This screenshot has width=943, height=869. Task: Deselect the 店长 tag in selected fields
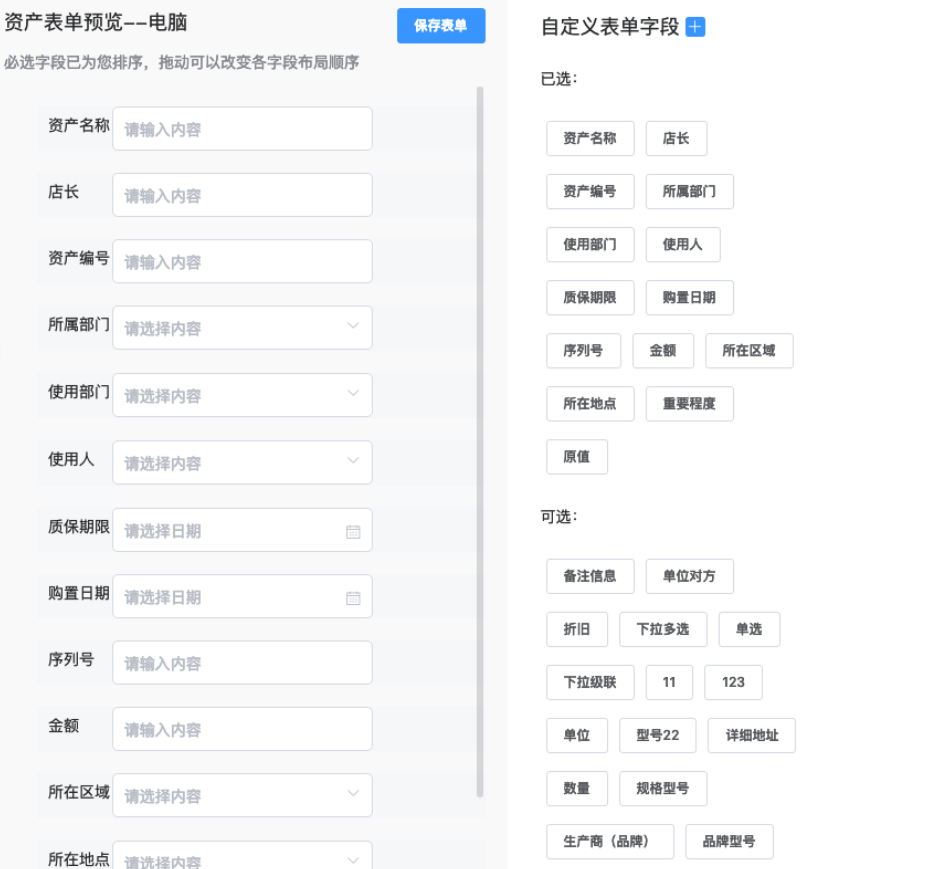(676, 139)
